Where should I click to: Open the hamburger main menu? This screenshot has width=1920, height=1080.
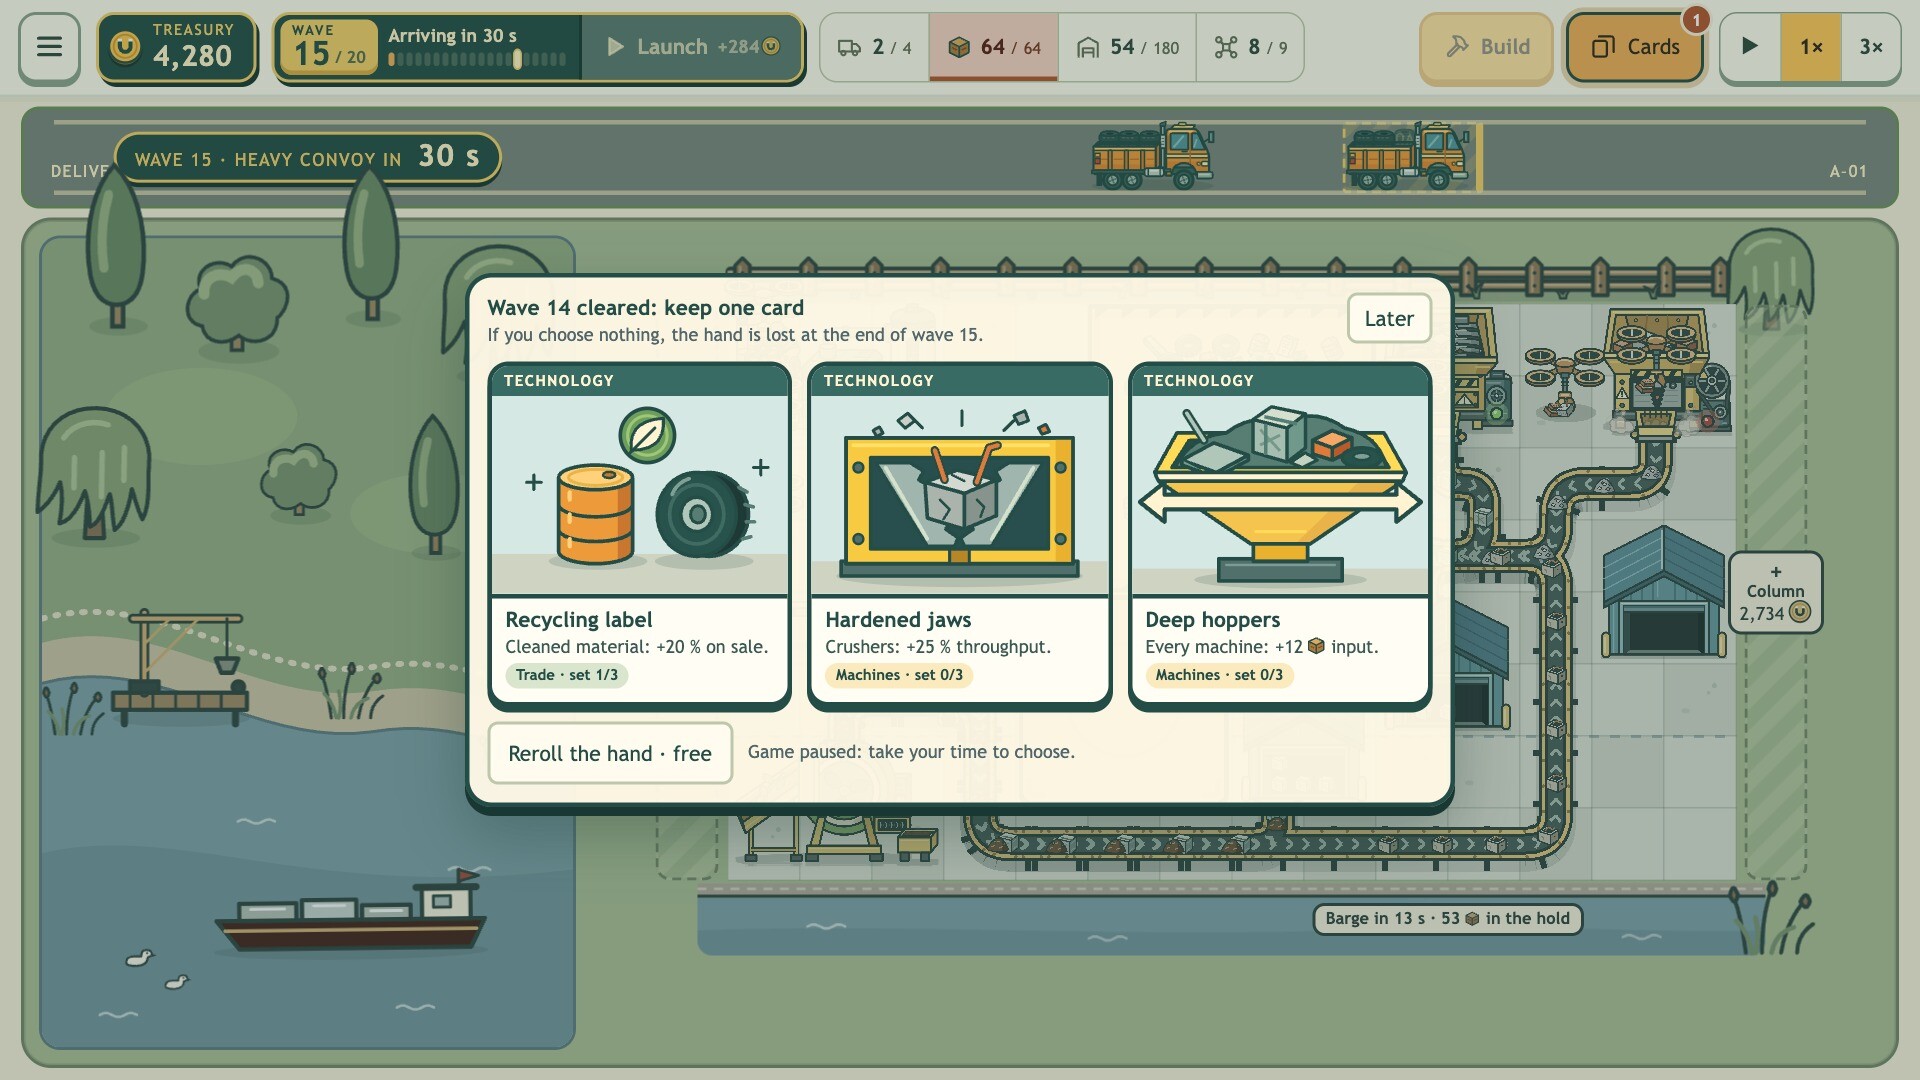coord(49,47)
